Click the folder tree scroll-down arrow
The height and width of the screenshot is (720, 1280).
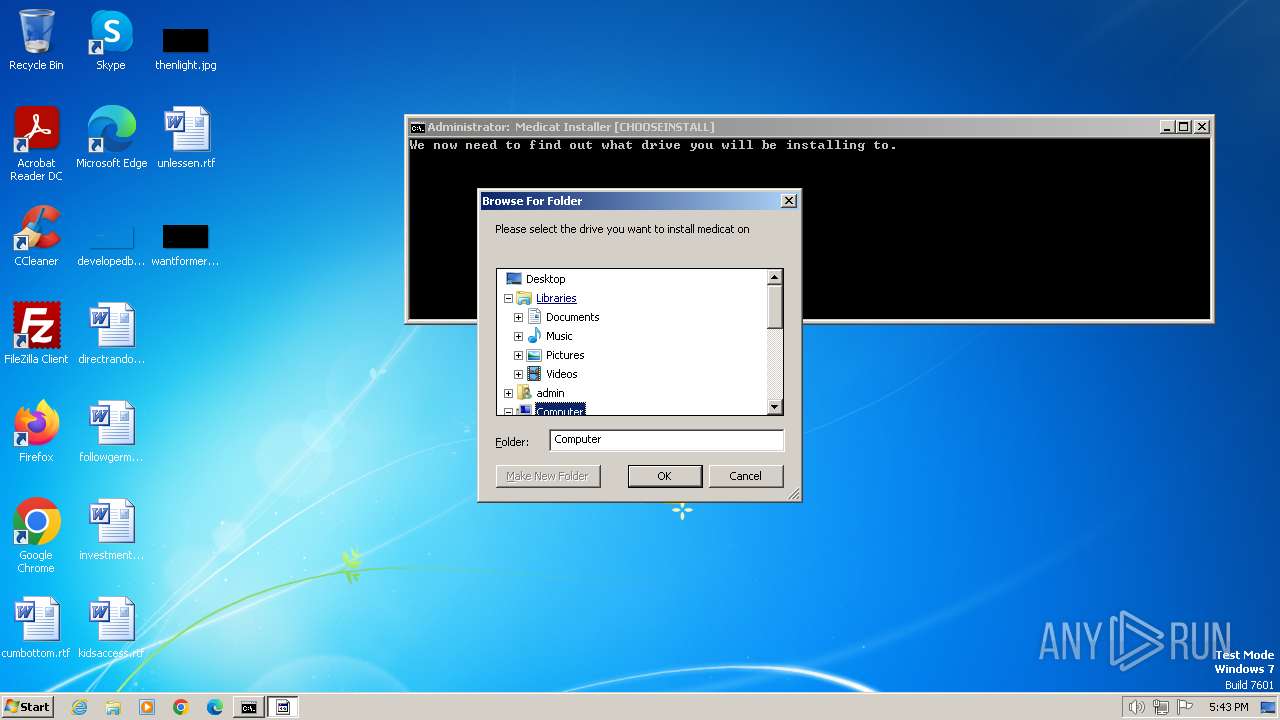[774, 407]
